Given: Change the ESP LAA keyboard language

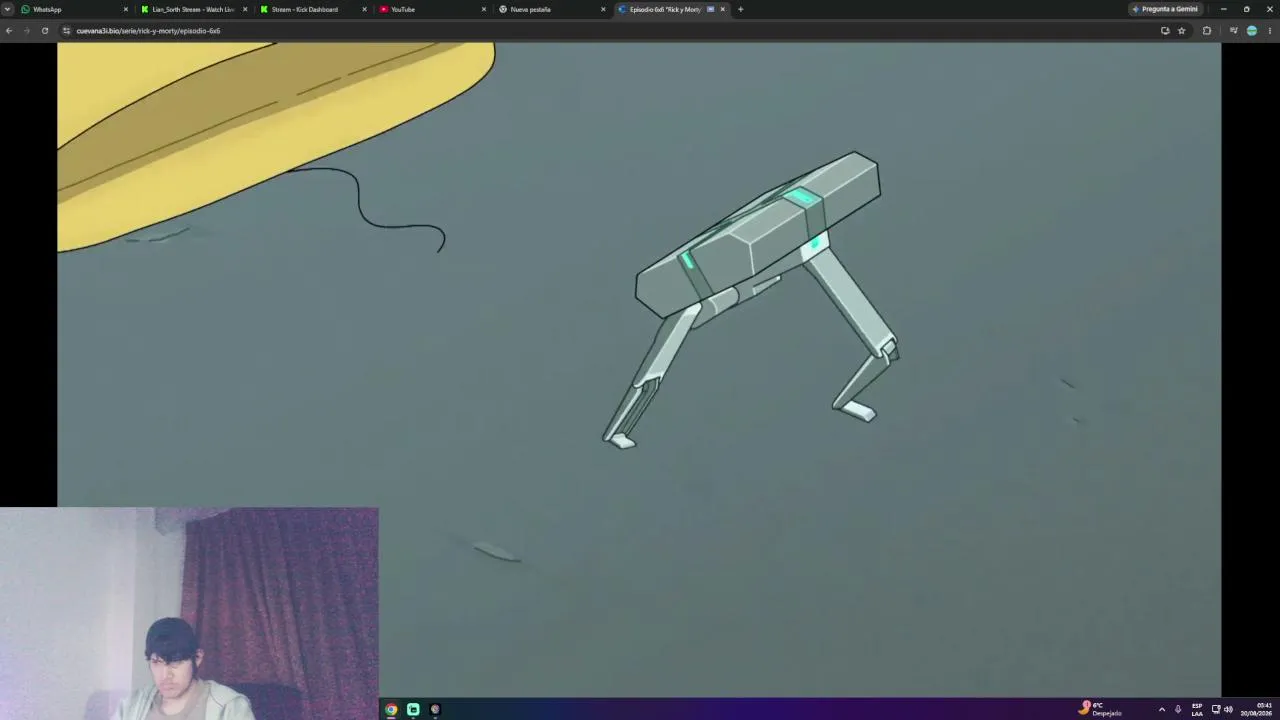Looking at the screenshot, I should (x=1197, y=709).
